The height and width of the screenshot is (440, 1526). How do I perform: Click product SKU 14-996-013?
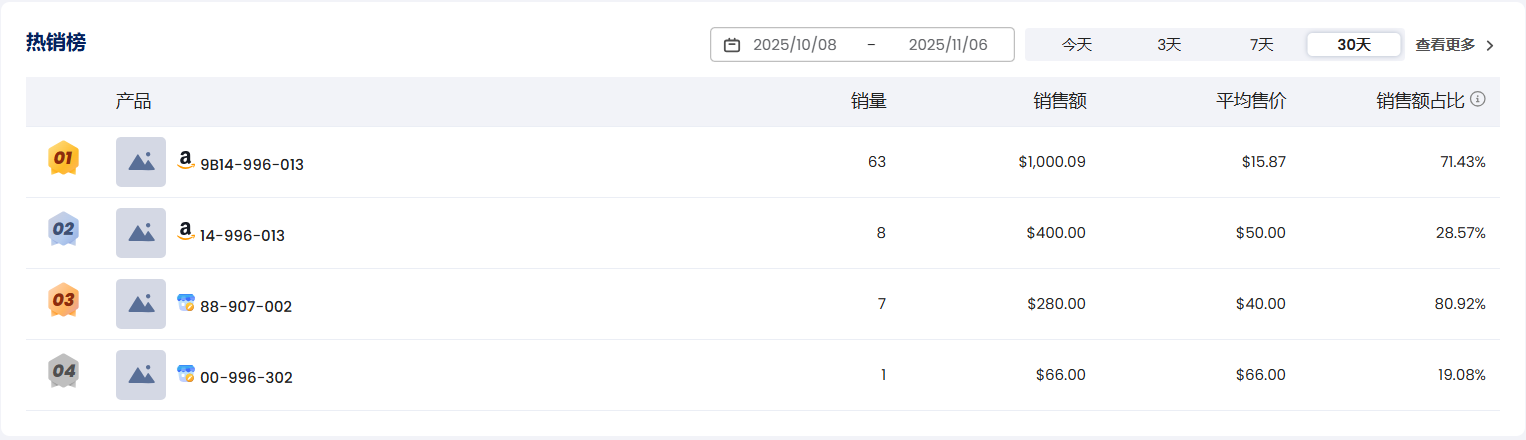[x=242, y=236]
